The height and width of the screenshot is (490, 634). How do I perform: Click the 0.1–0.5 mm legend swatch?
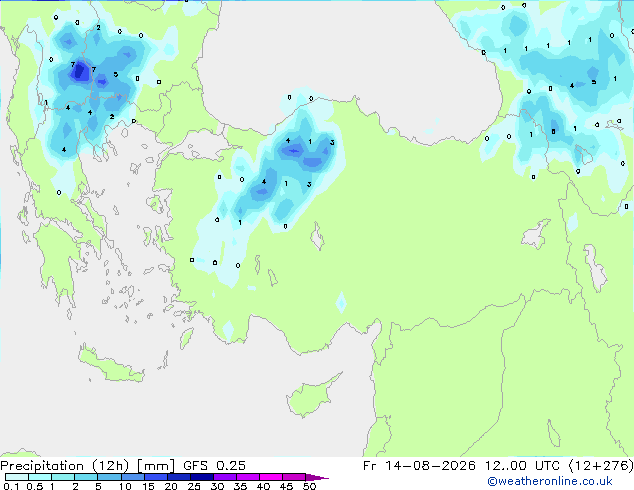click(17, 477)
